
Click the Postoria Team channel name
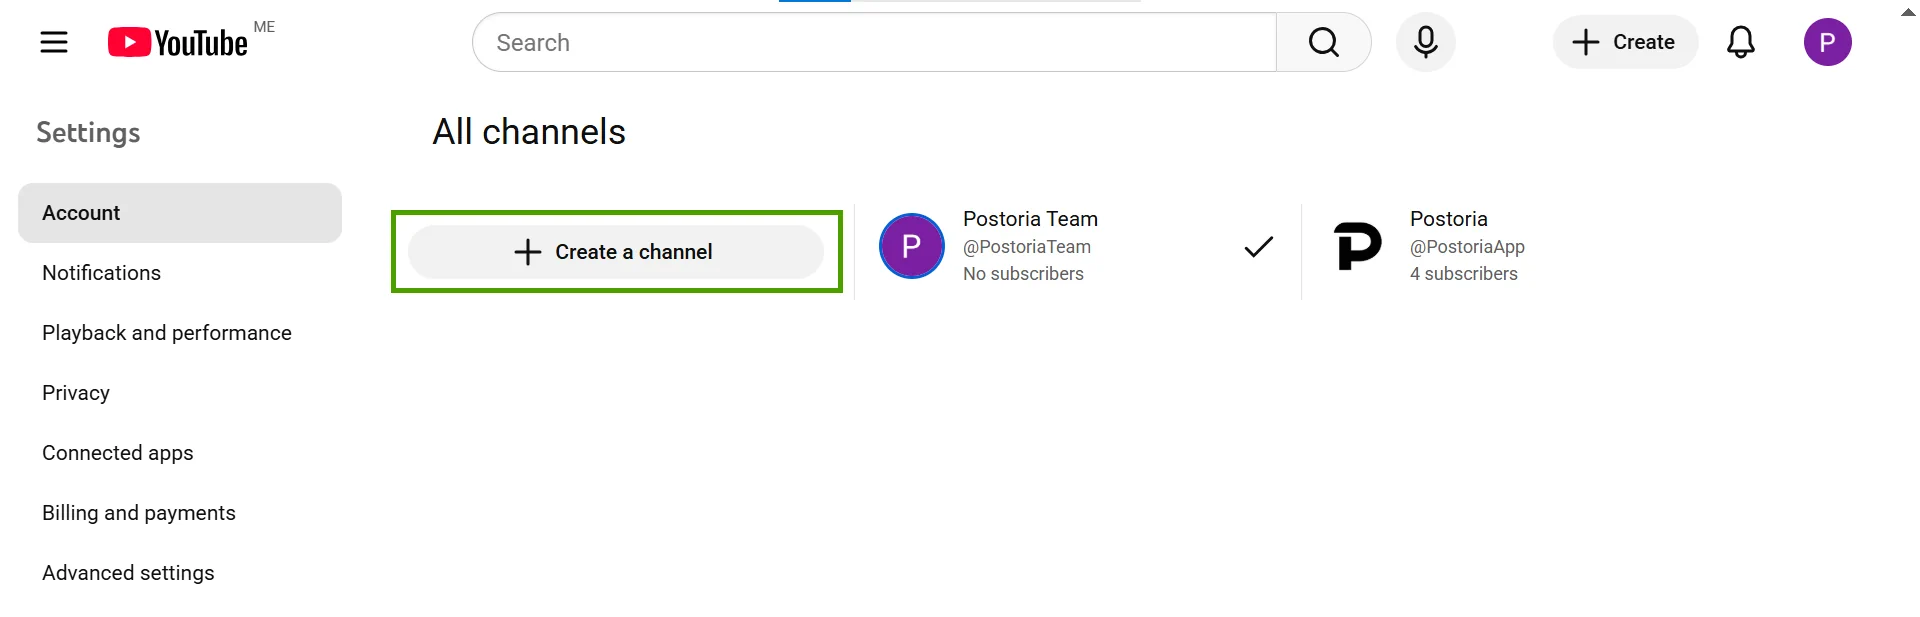1030,219
